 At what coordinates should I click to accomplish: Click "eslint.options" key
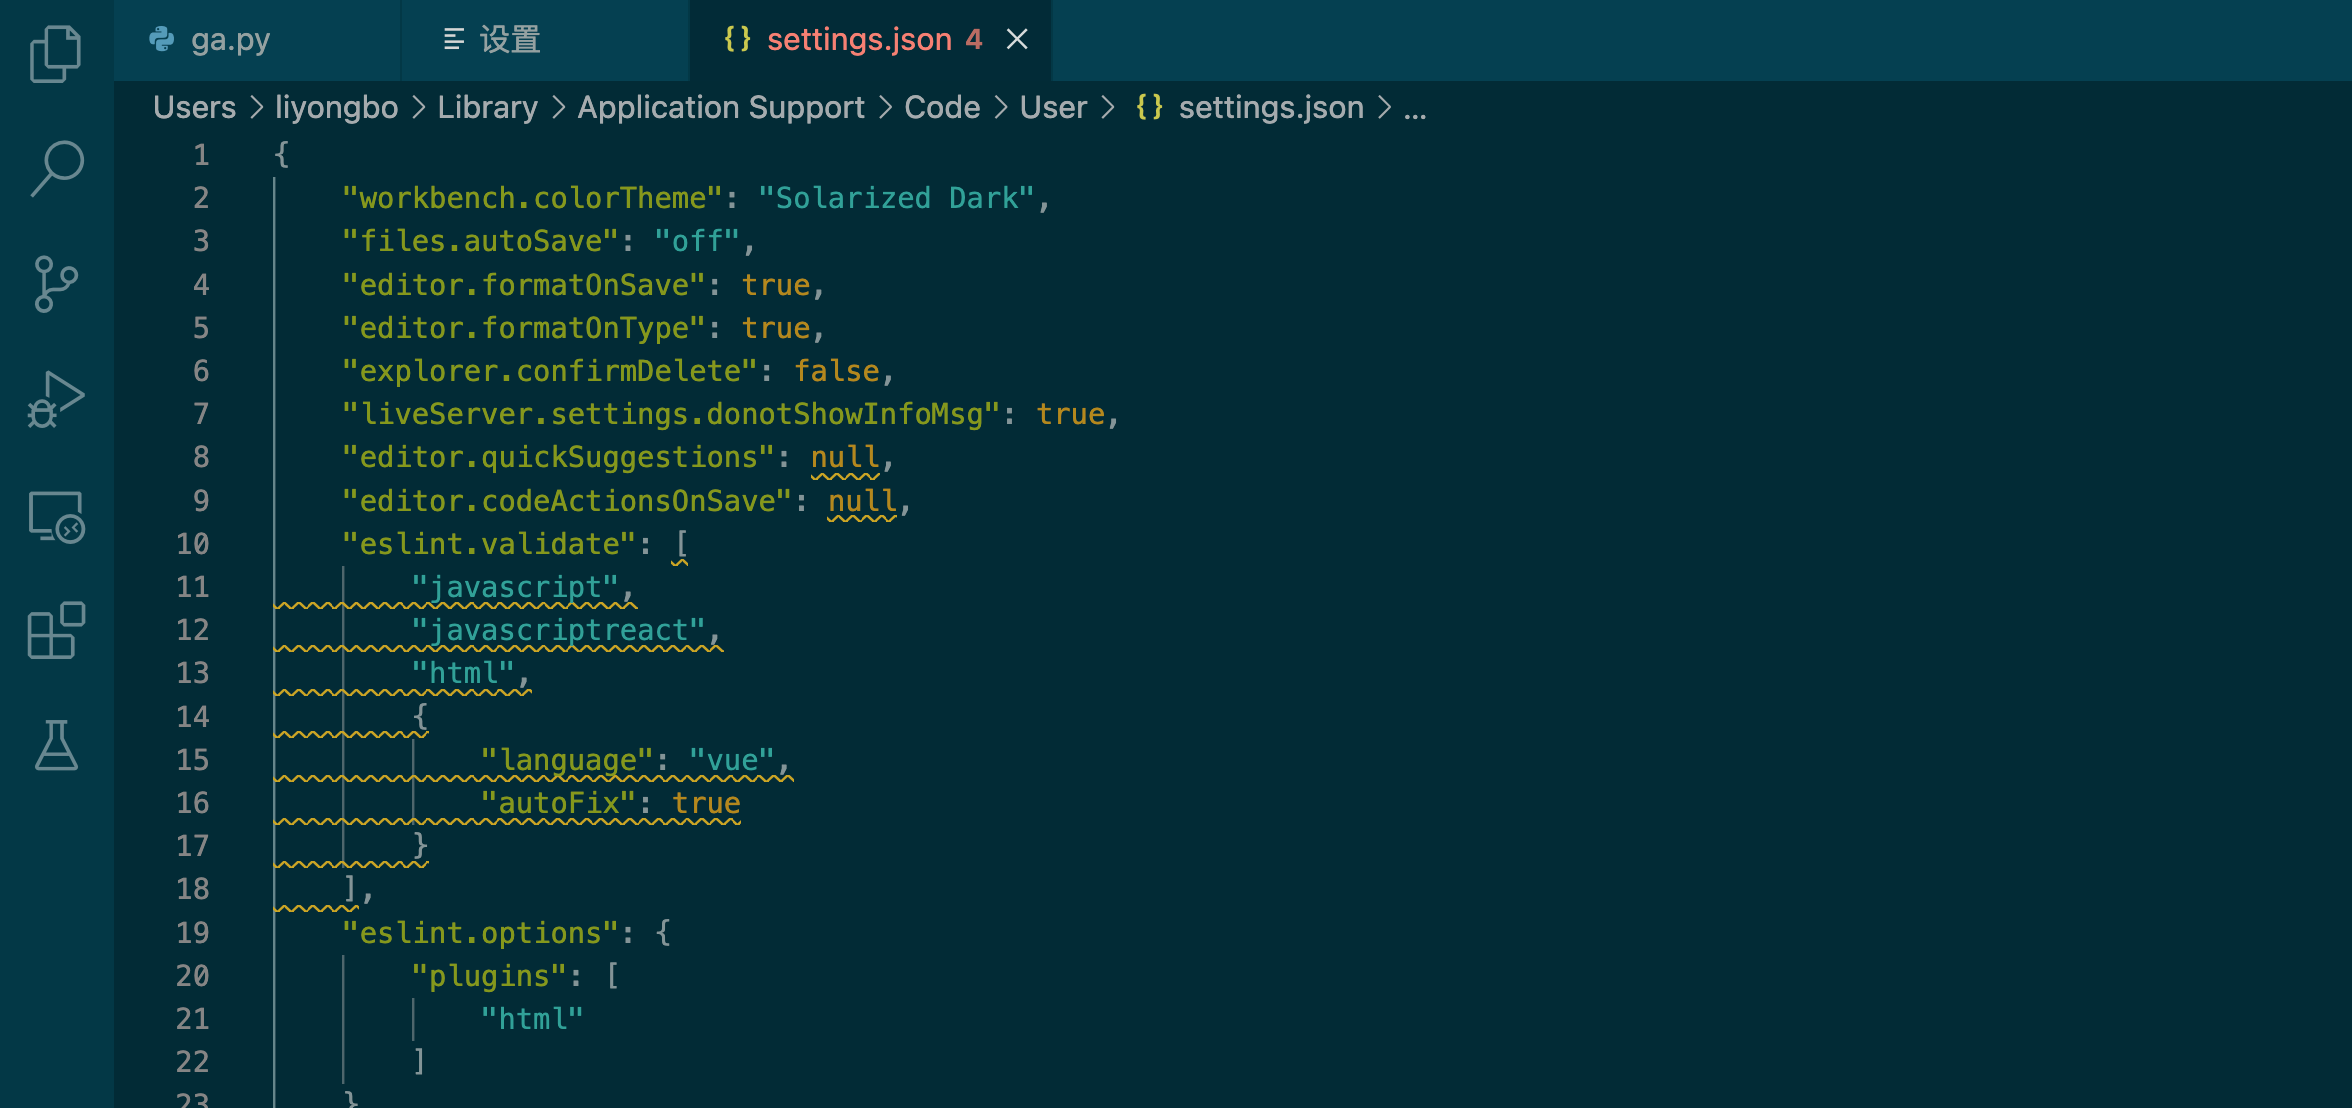click(480, 933)
